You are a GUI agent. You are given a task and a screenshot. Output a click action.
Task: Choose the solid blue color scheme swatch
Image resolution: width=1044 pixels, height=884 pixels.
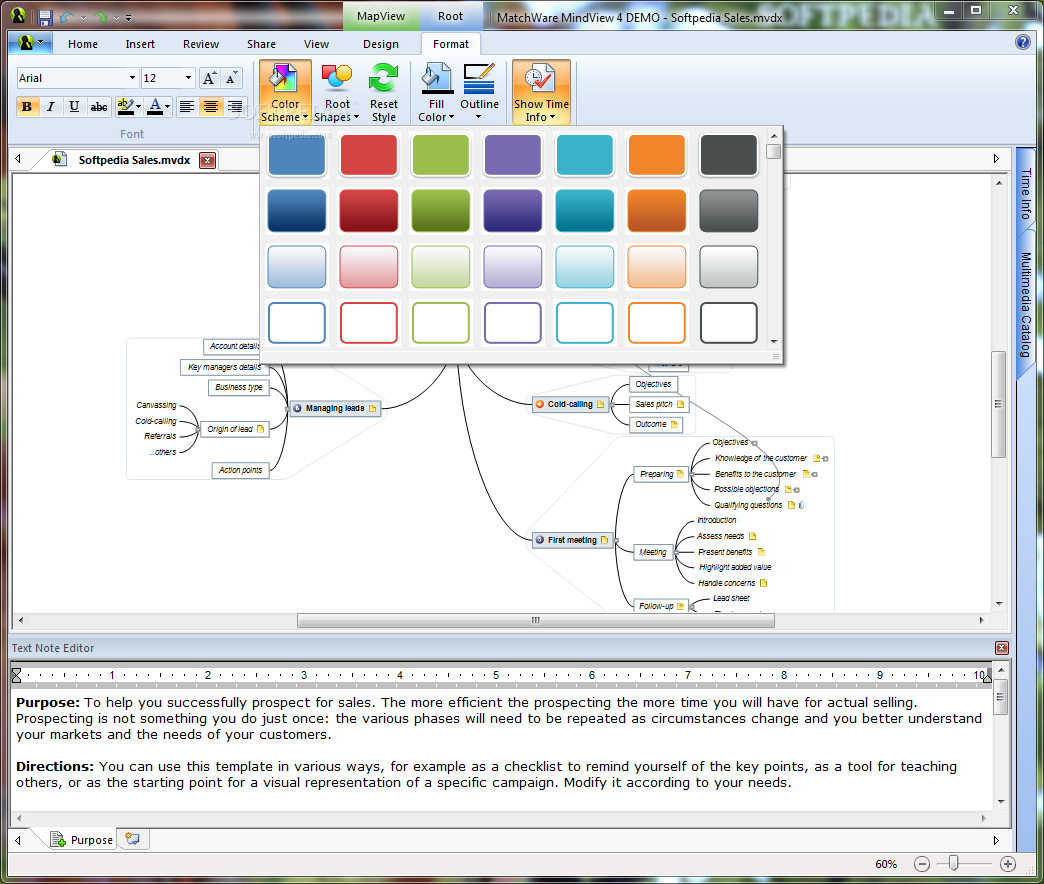[x=297, y=155]
